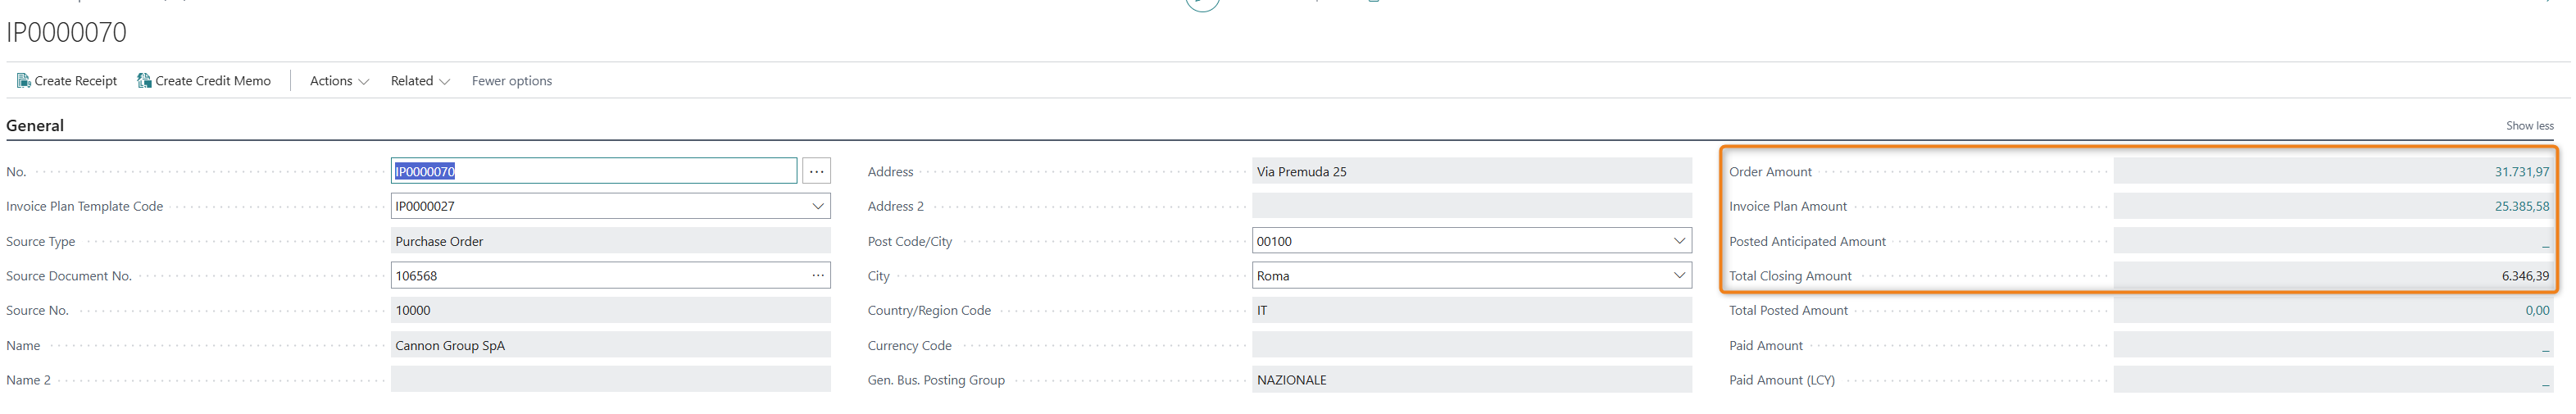2576x414 pixels.
Task: Open the Actions menu
Action: 339,81
